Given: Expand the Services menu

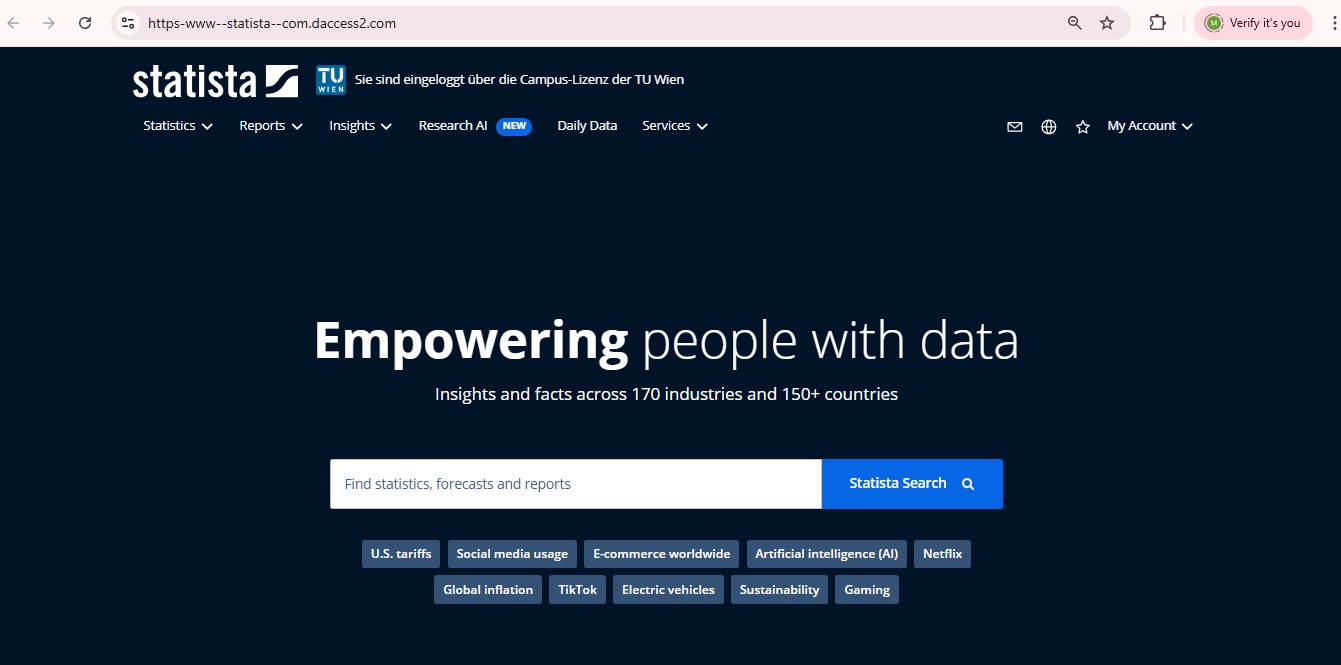Looking at the screenshot, I should pos(675,126).
